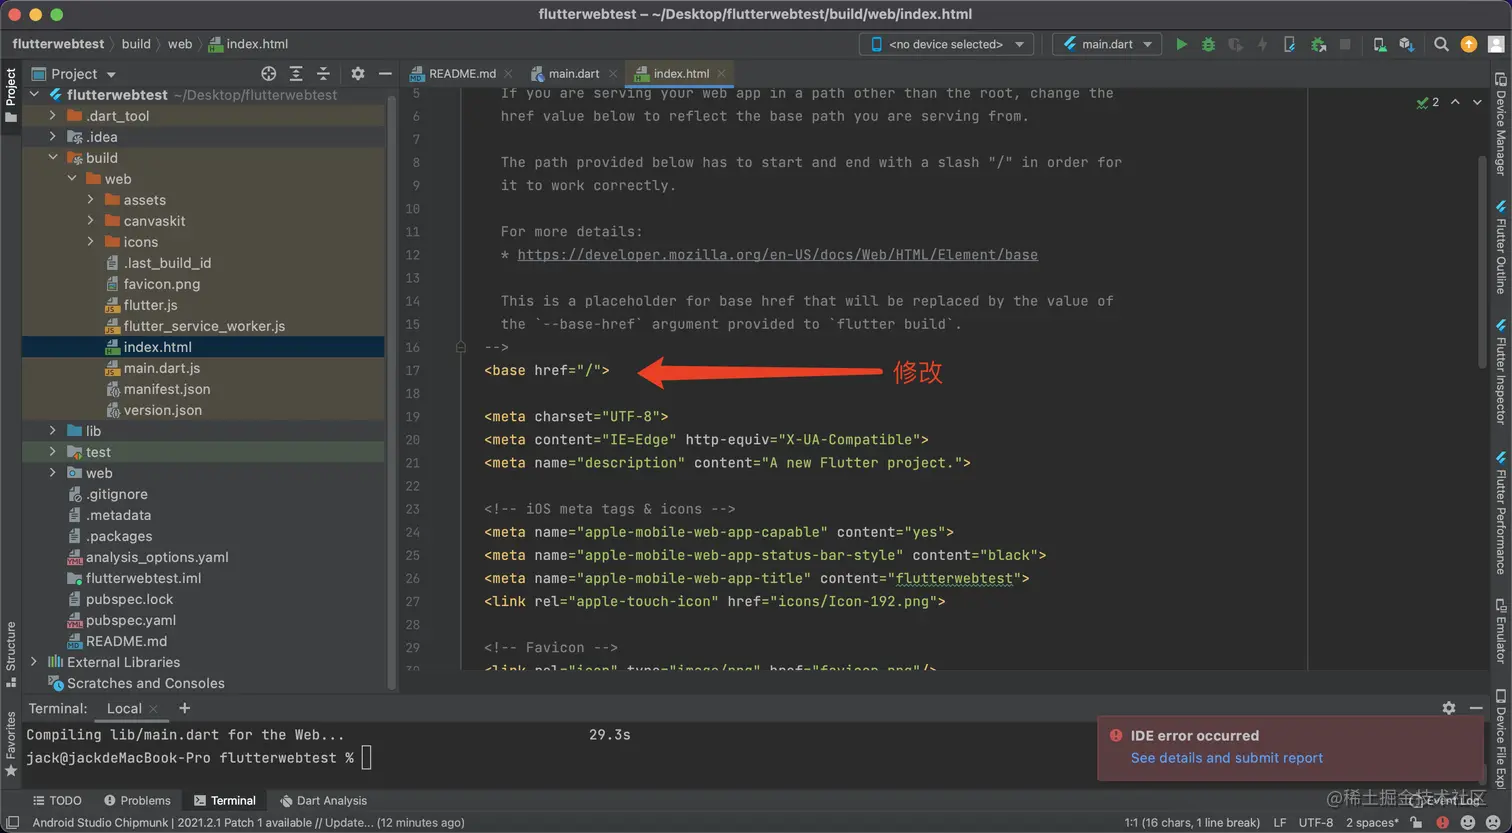Open the Dart Analysis tool window tab
This screenshot has height=833, width=1512.
[x=323, y=800]
